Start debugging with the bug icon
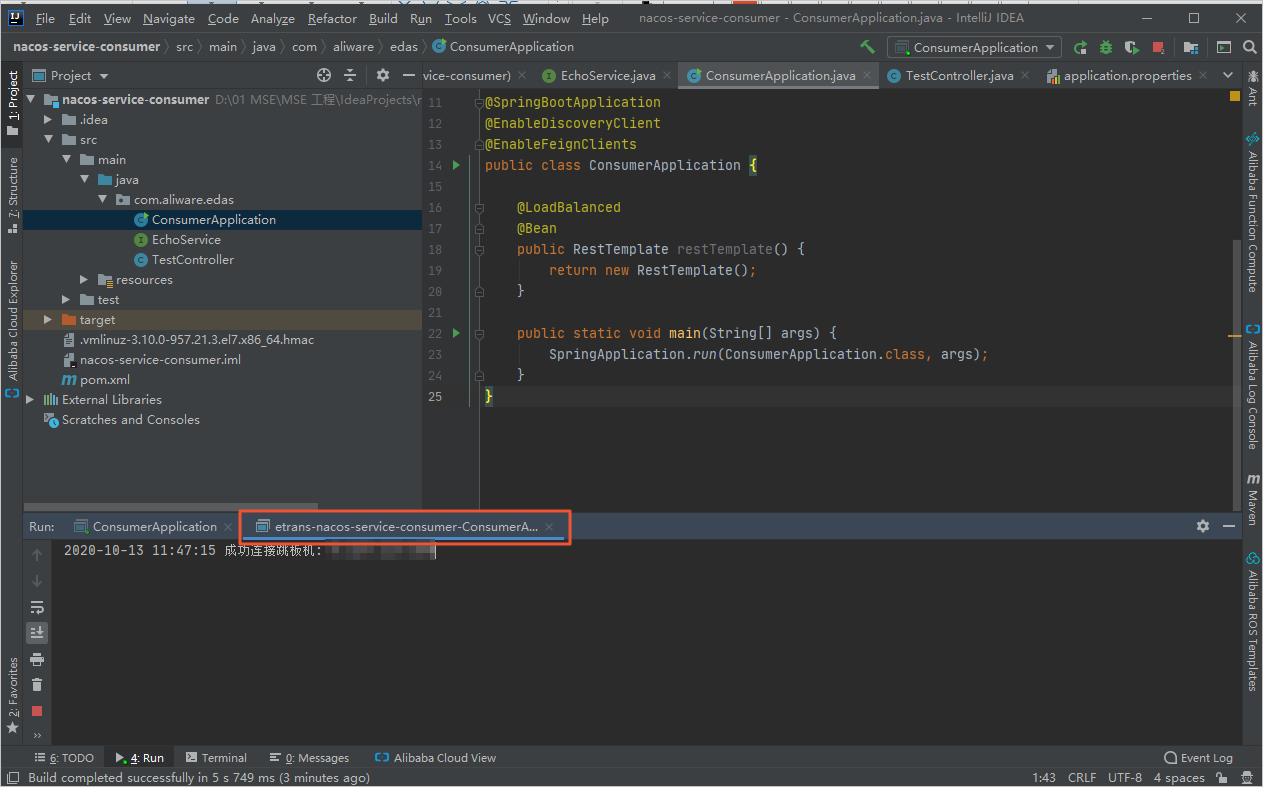The image size is (1263, 787). click(x=1106, y=47)
